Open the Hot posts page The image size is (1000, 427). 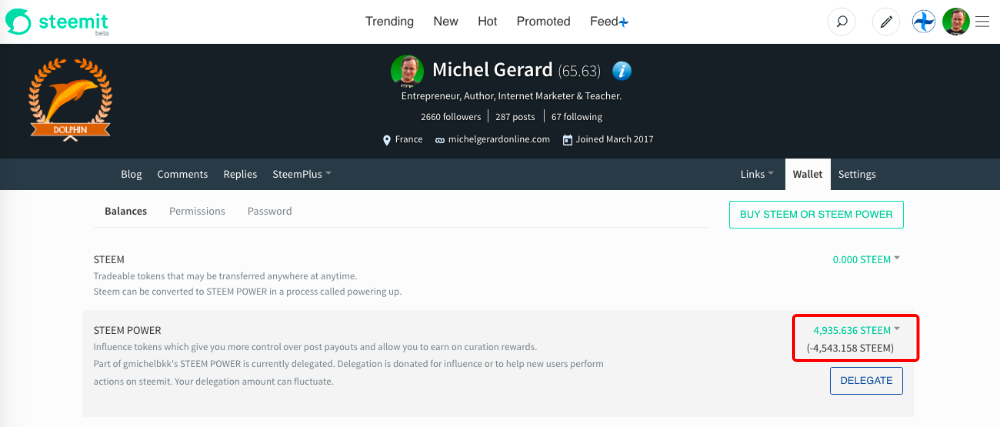click(x=487, y=22)
